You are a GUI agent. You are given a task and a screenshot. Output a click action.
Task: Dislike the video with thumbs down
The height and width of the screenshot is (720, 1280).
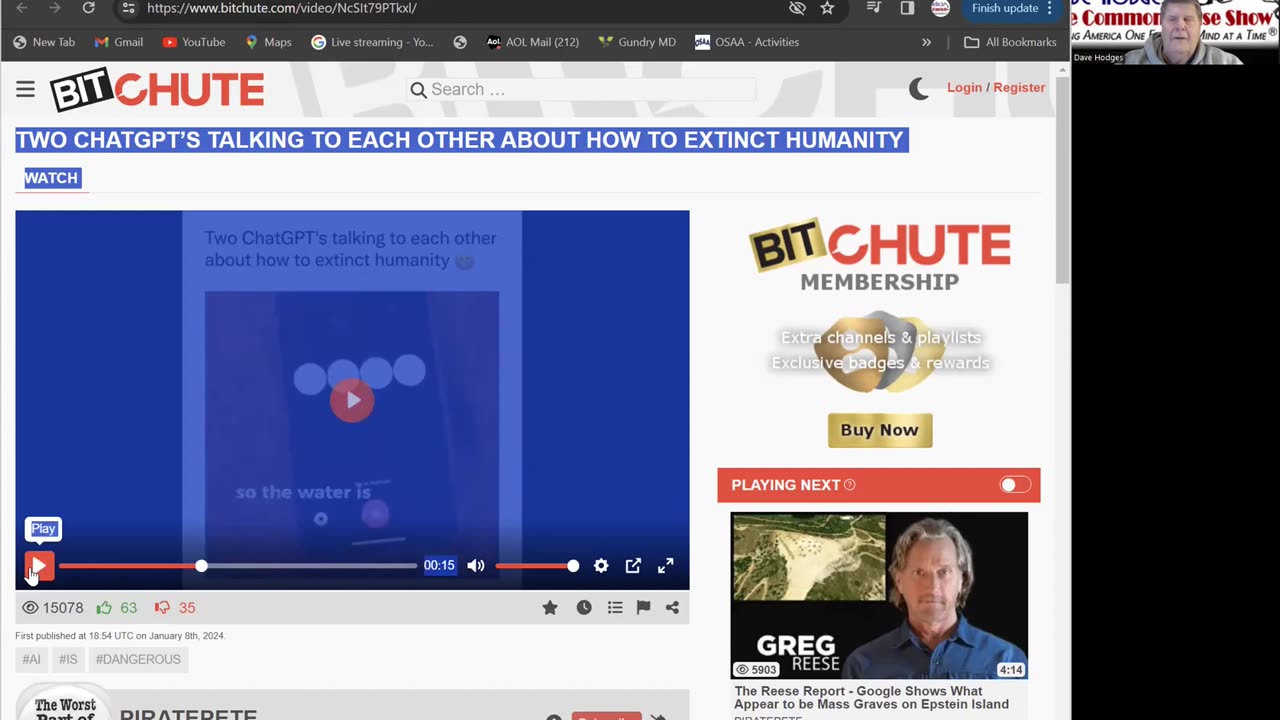[162, 607]
